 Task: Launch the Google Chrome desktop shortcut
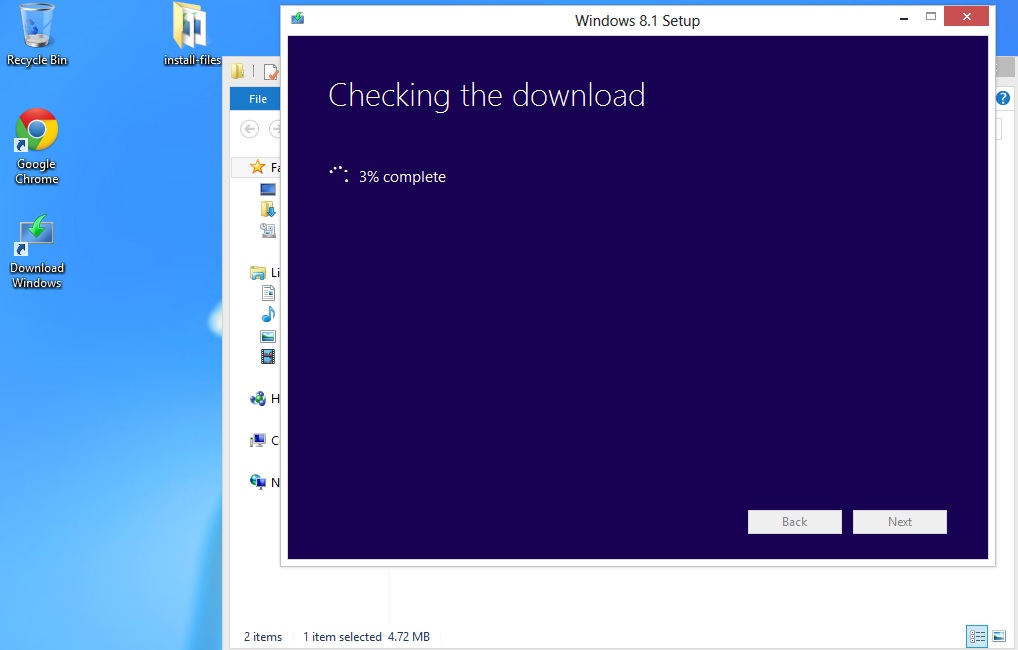coord(37,147)
